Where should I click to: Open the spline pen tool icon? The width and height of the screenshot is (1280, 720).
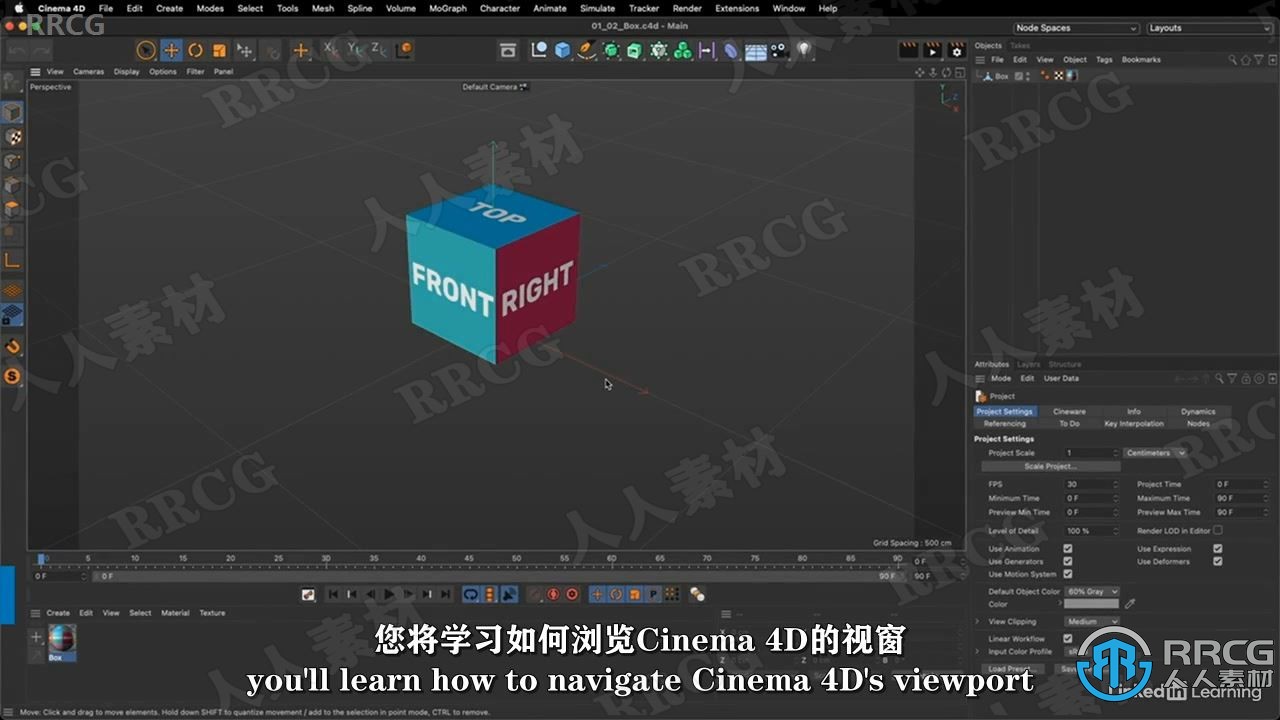coord(587,50)
